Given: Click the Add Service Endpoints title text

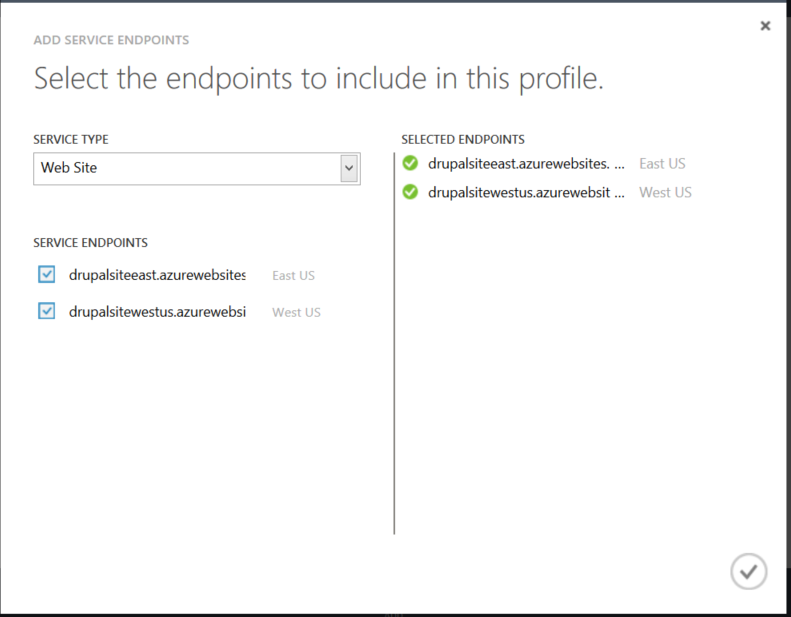Looking at the screenshot, I should tap(111, 41).
